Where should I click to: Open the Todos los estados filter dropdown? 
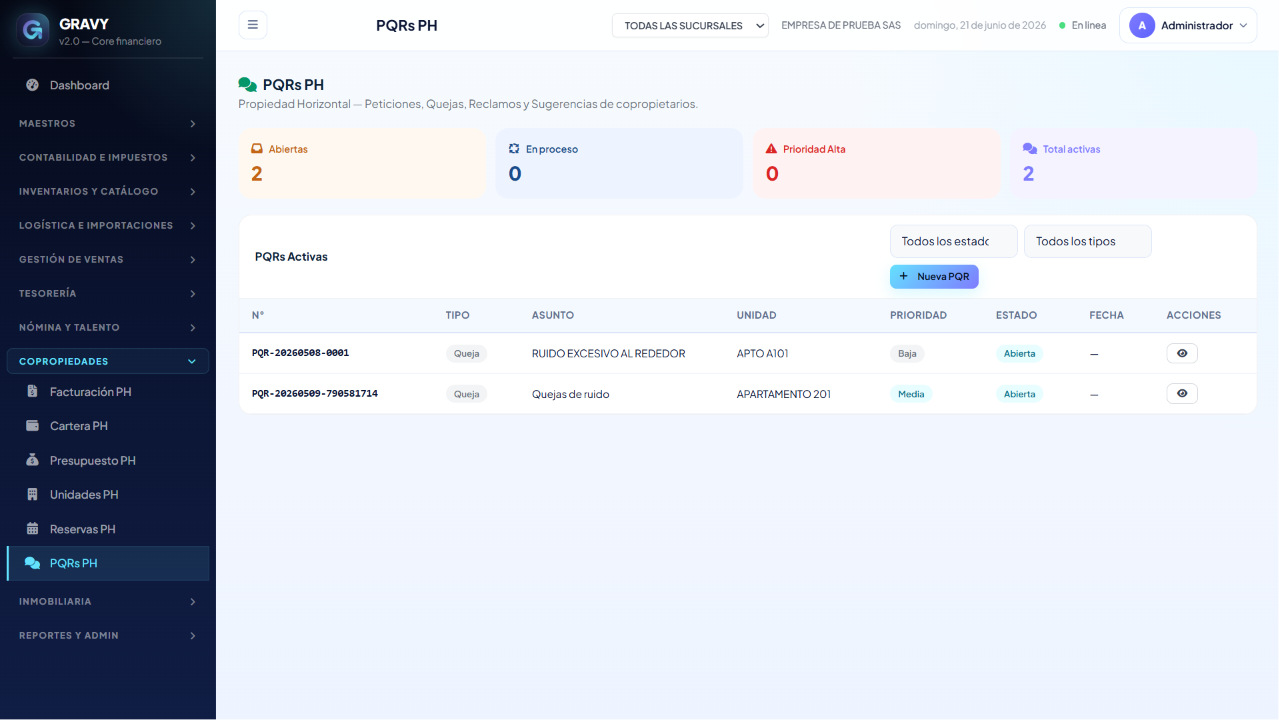(x=954, y=241)
